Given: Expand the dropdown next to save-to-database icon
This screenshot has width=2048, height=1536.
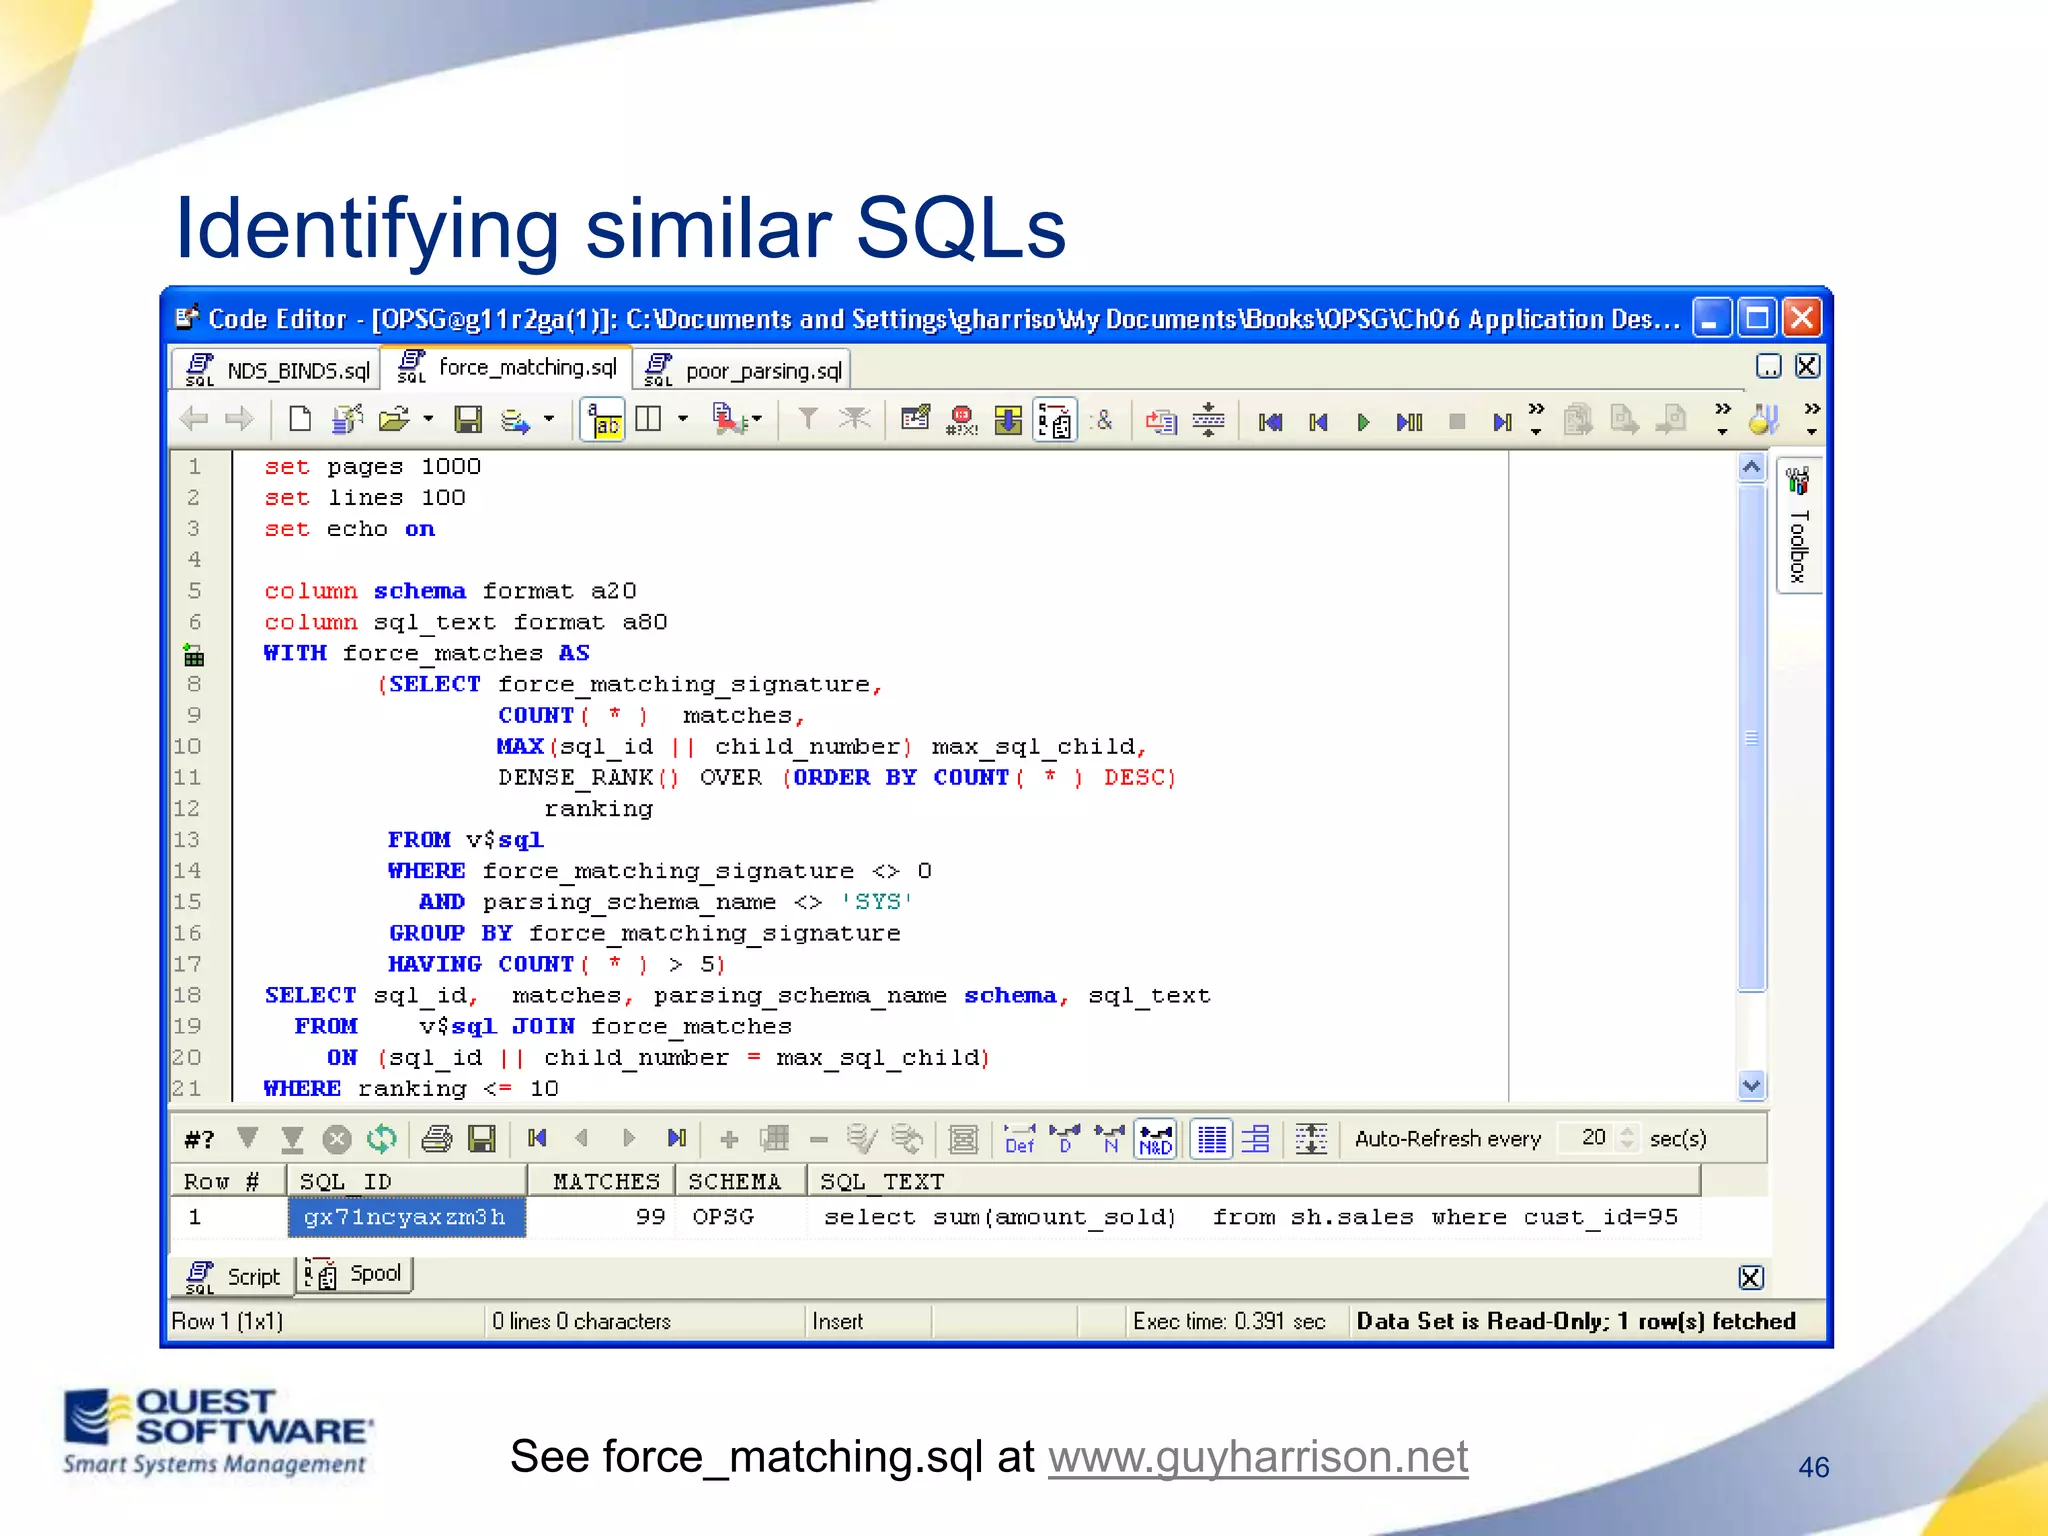Looking at the screenshot, I should pos(549,419).
